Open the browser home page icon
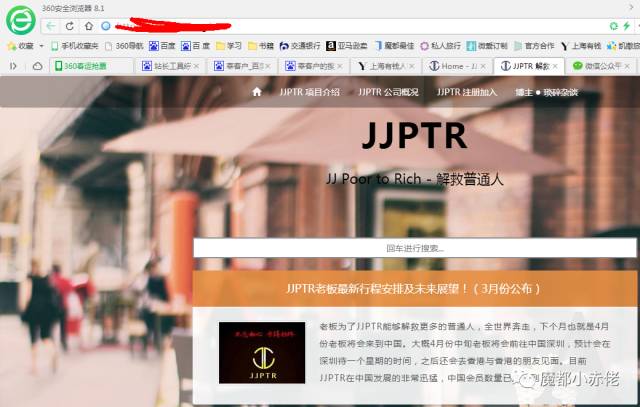This screenshot has height=407, width=640. point(89,26)
